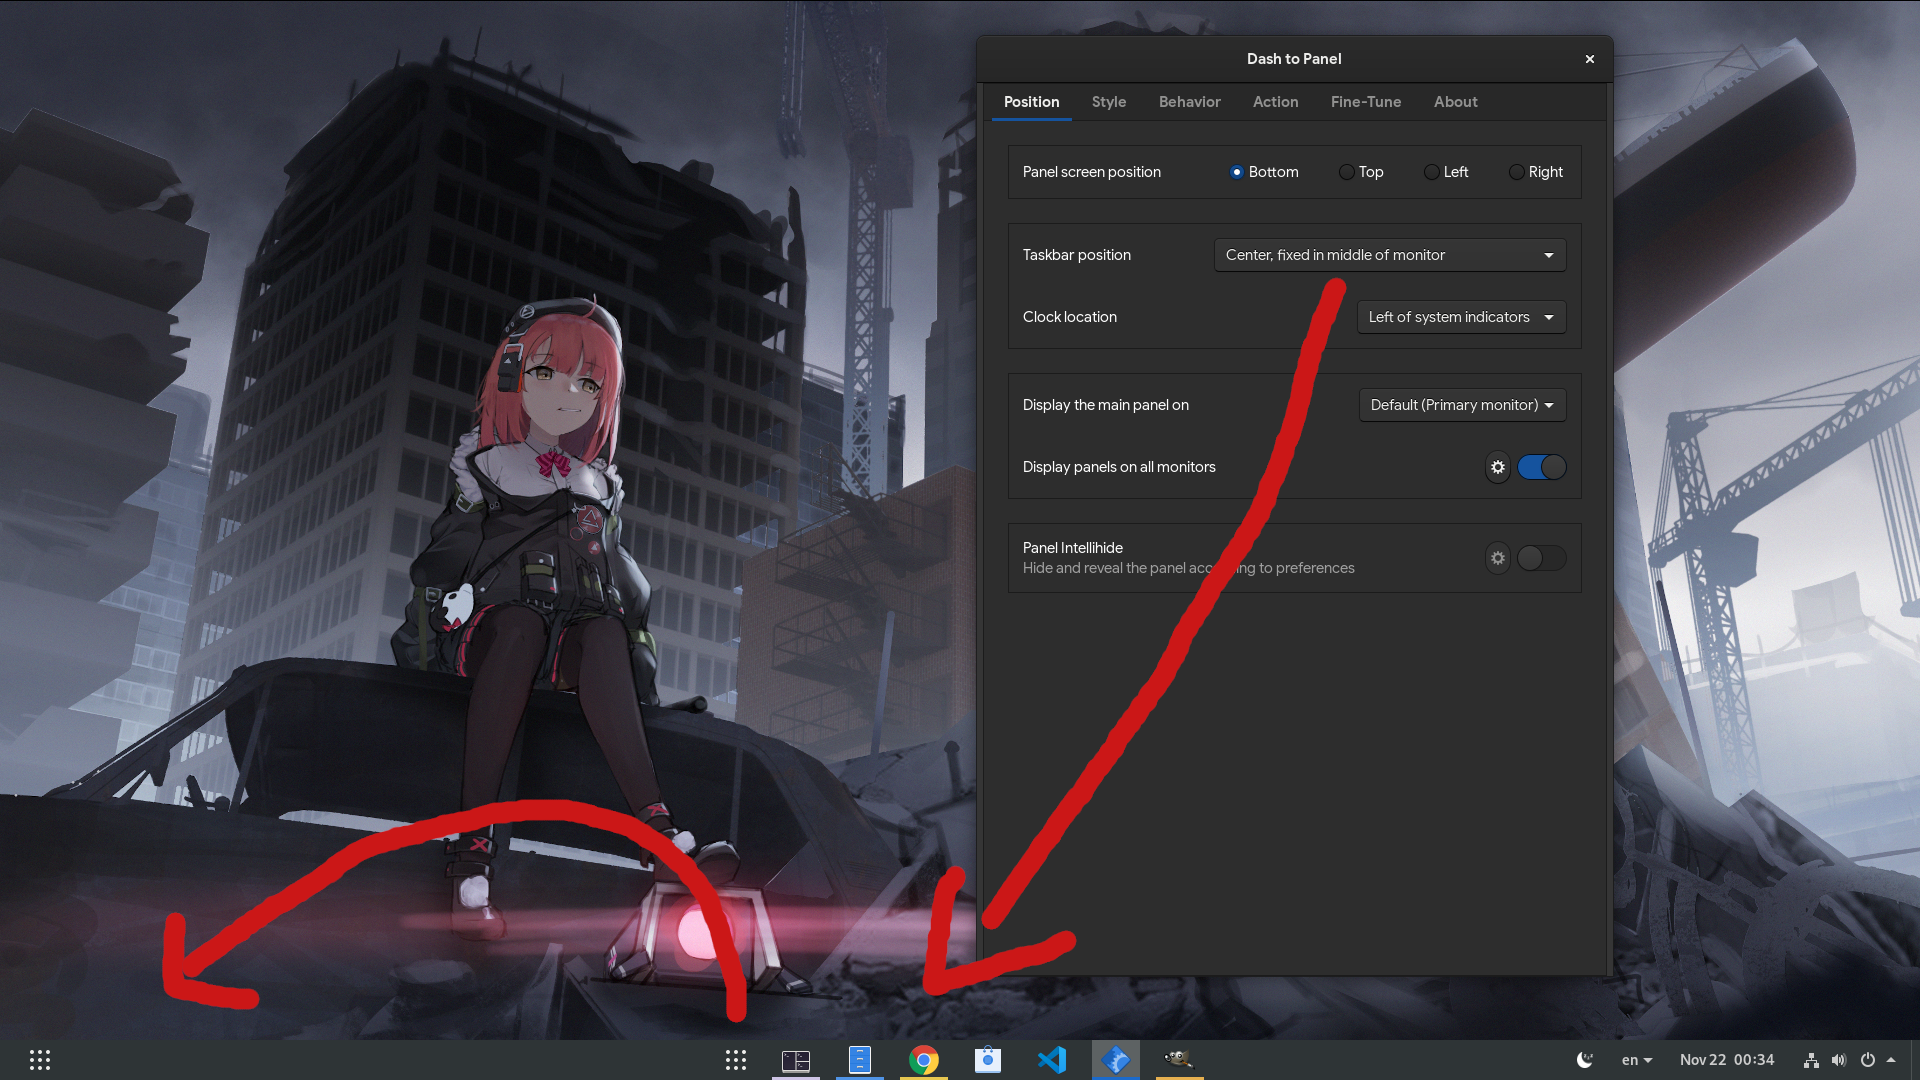1920x1080 pixels.
Task: Switch to the About tab
Action: coord(1456,102)
